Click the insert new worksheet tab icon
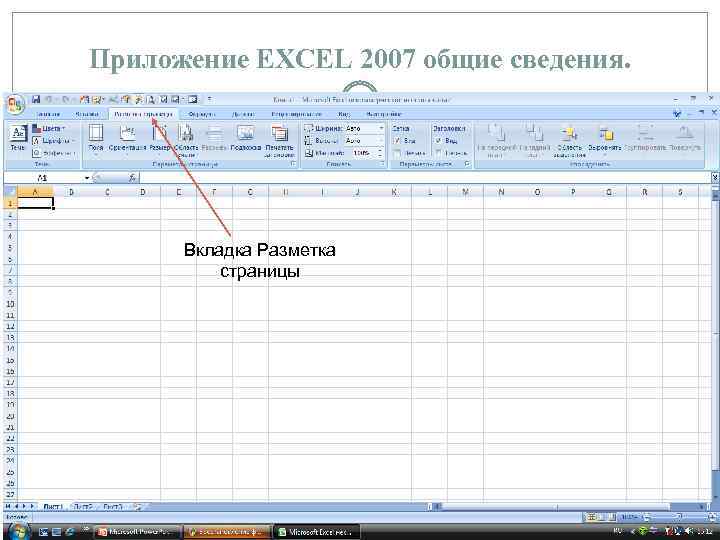Screen dimensions: 720x540 [x=138, y=506]
